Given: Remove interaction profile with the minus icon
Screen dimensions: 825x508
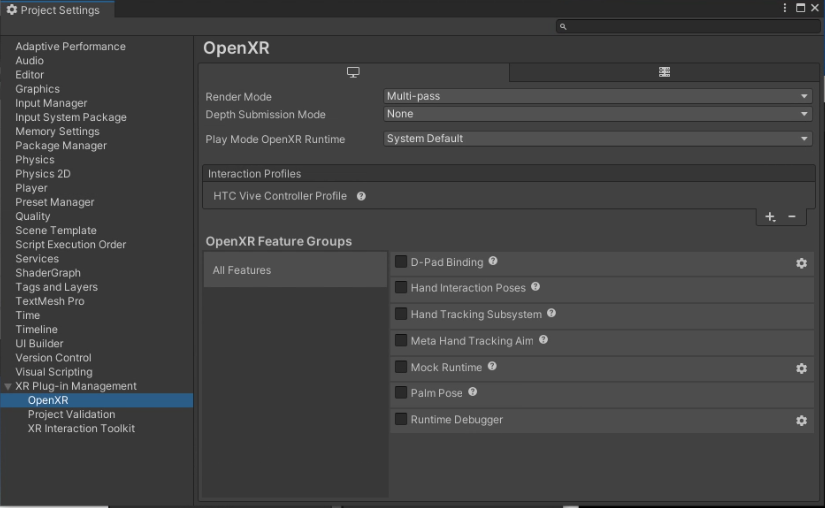Looking at the screenshot, I should (x=792, y=217).
